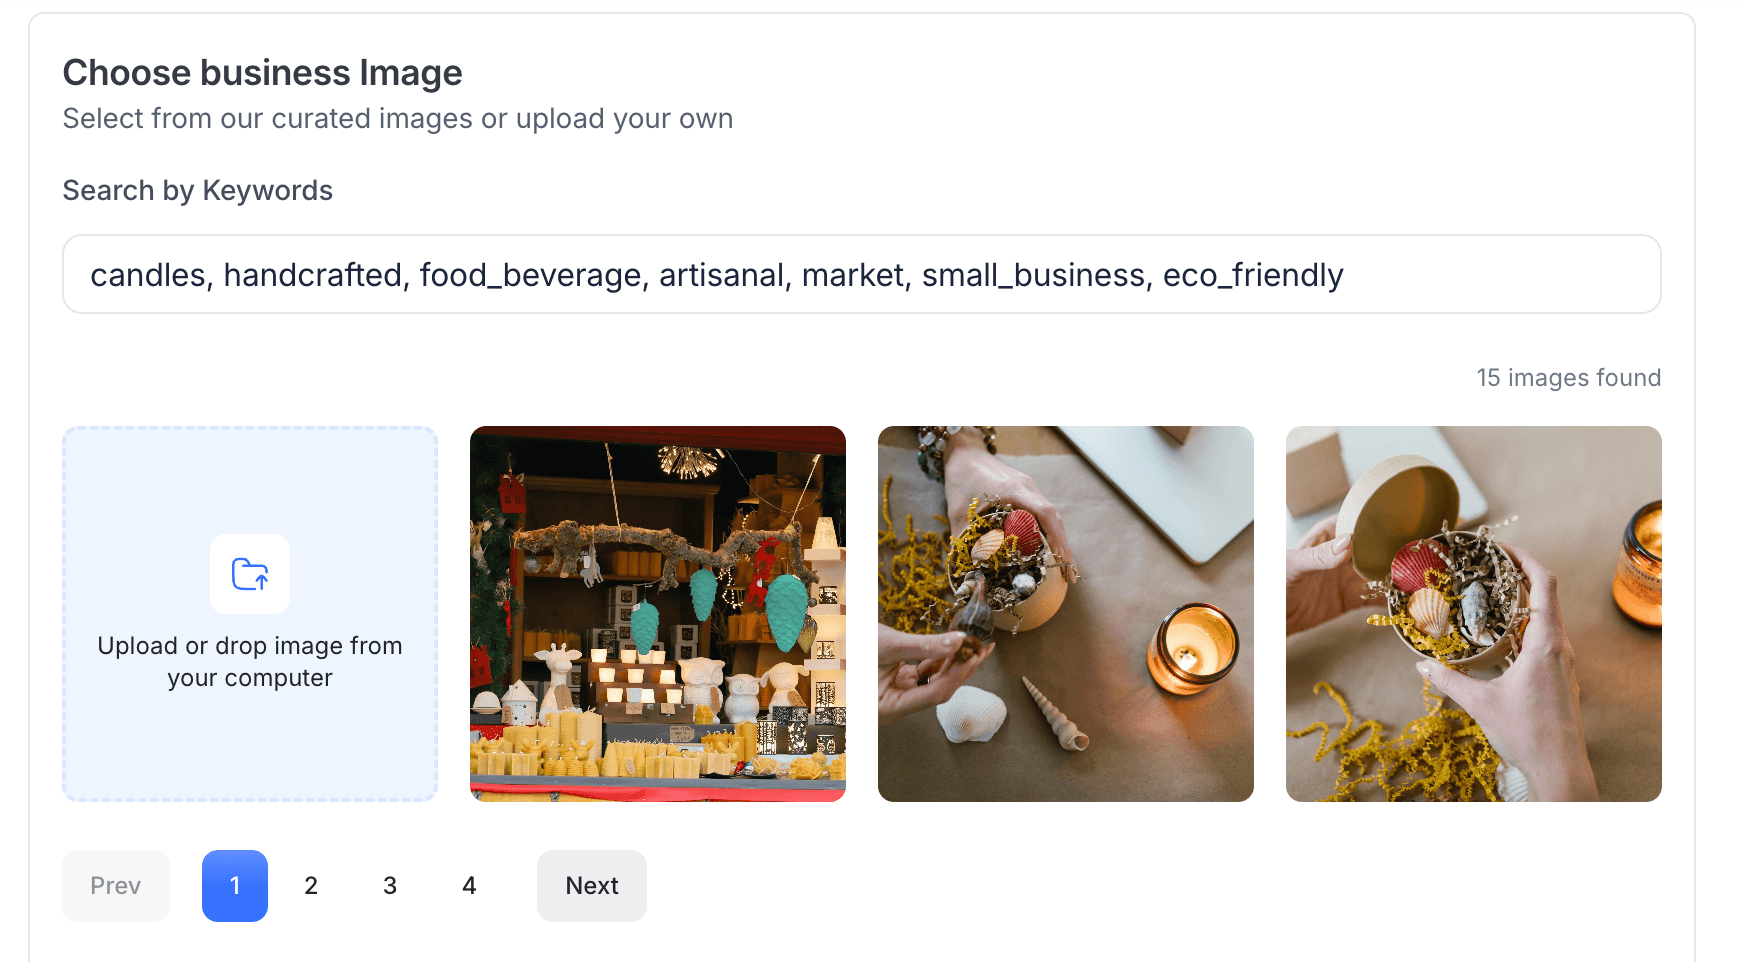Go to the Next page of images
The image size is (1738, 962).
click(x=591, y=885)
